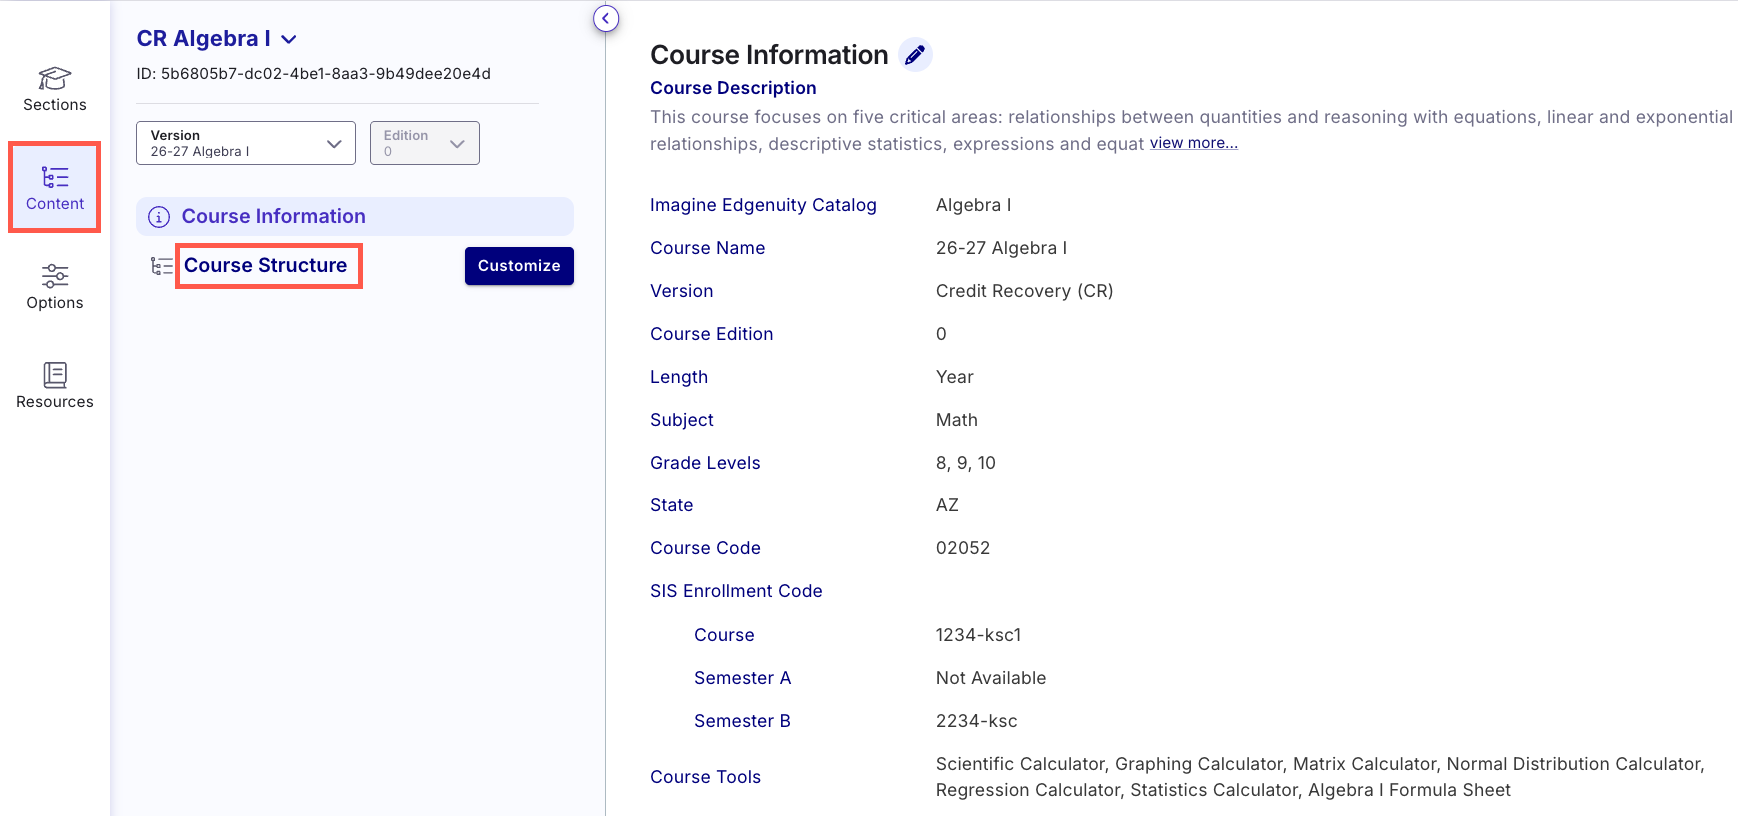Open the disabled Edition dropdown
Screen dimensions: 1738x816
coord(425,143)
